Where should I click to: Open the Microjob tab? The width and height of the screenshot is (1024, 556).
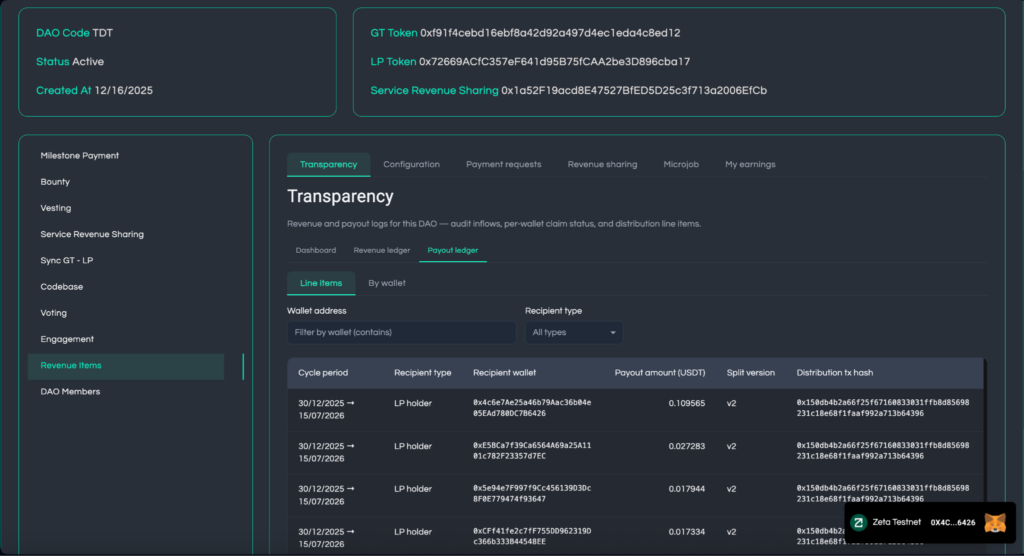pyautogui.click(x=681, y=165)
